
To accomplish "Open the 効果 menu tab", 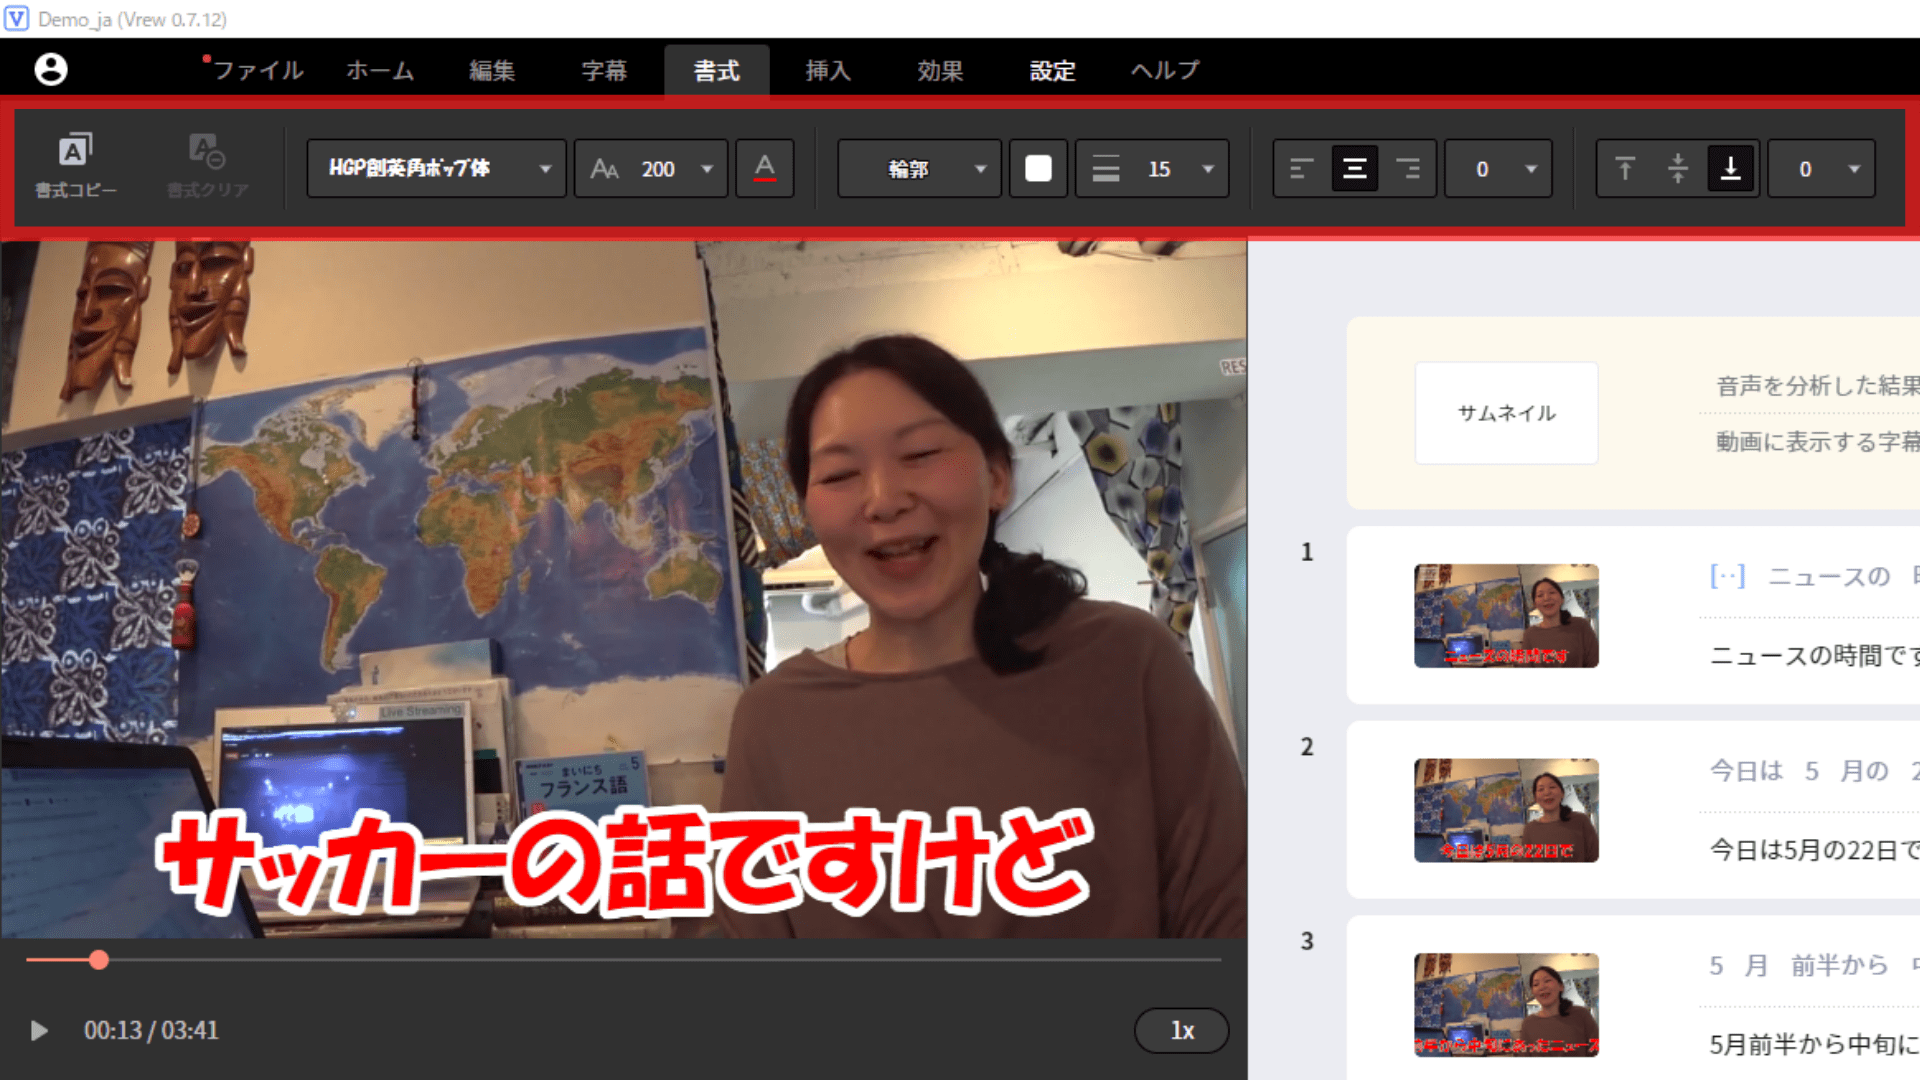I will (x=940, y=70).
